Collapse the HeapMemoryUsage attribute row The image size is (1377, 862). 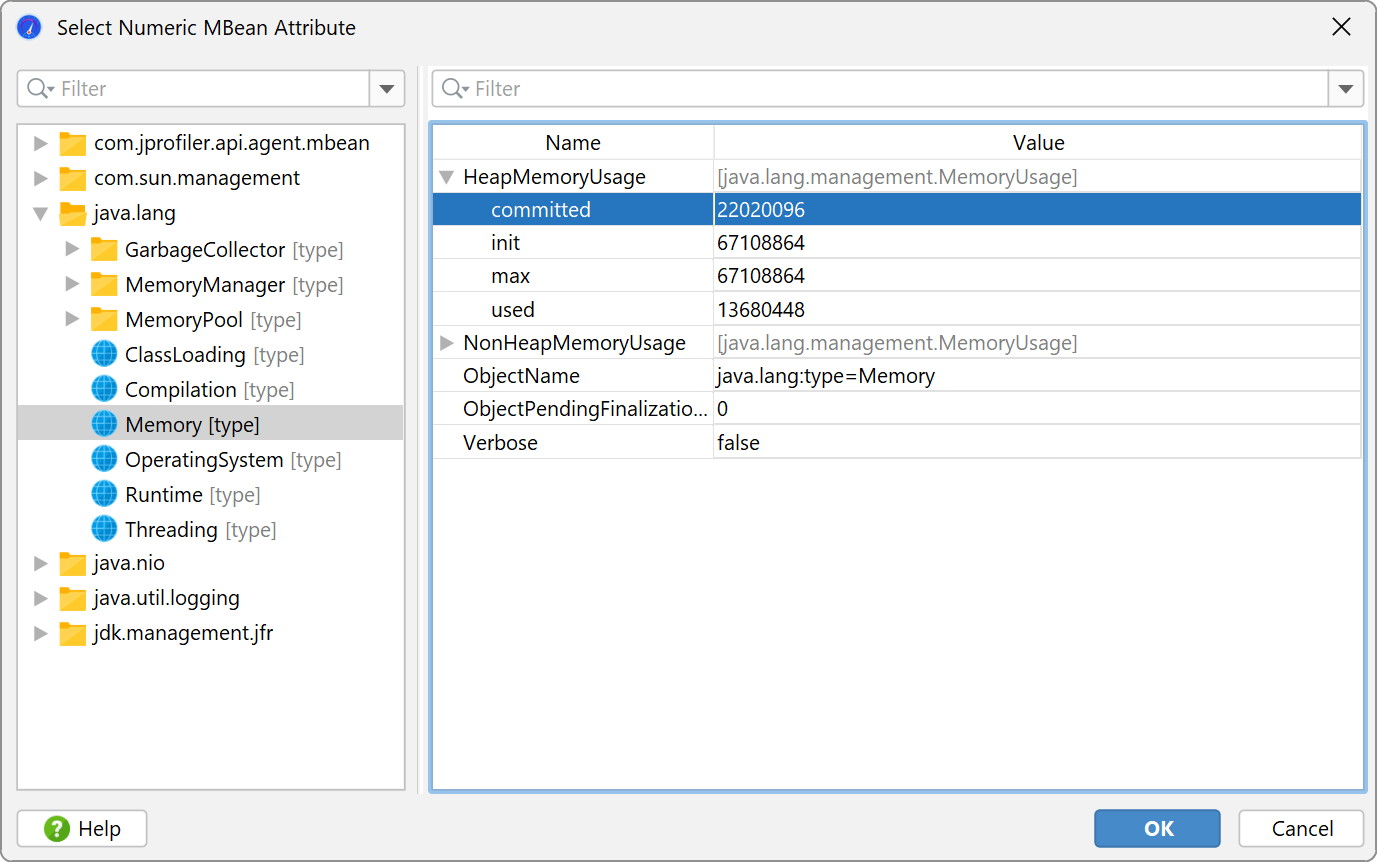[x=446, y=178]
